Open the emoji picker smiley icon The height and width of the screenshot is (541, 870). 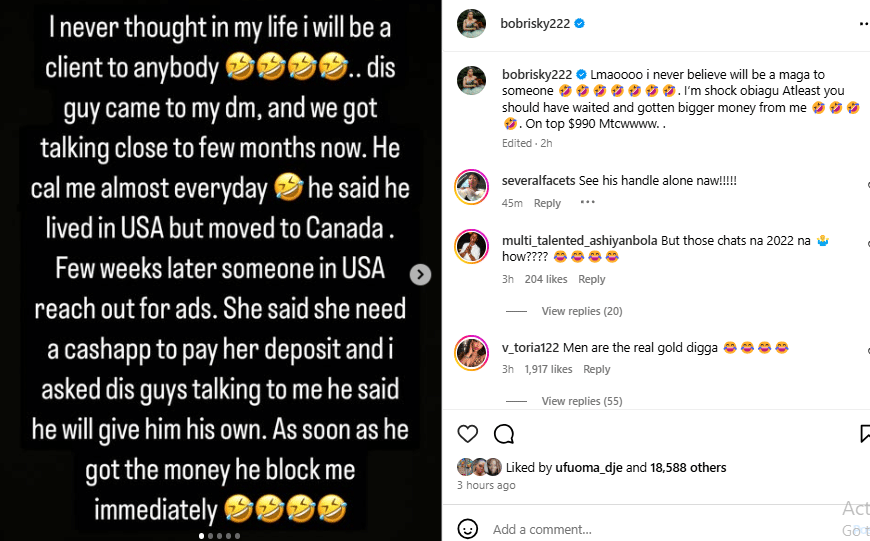click(467, 529)
